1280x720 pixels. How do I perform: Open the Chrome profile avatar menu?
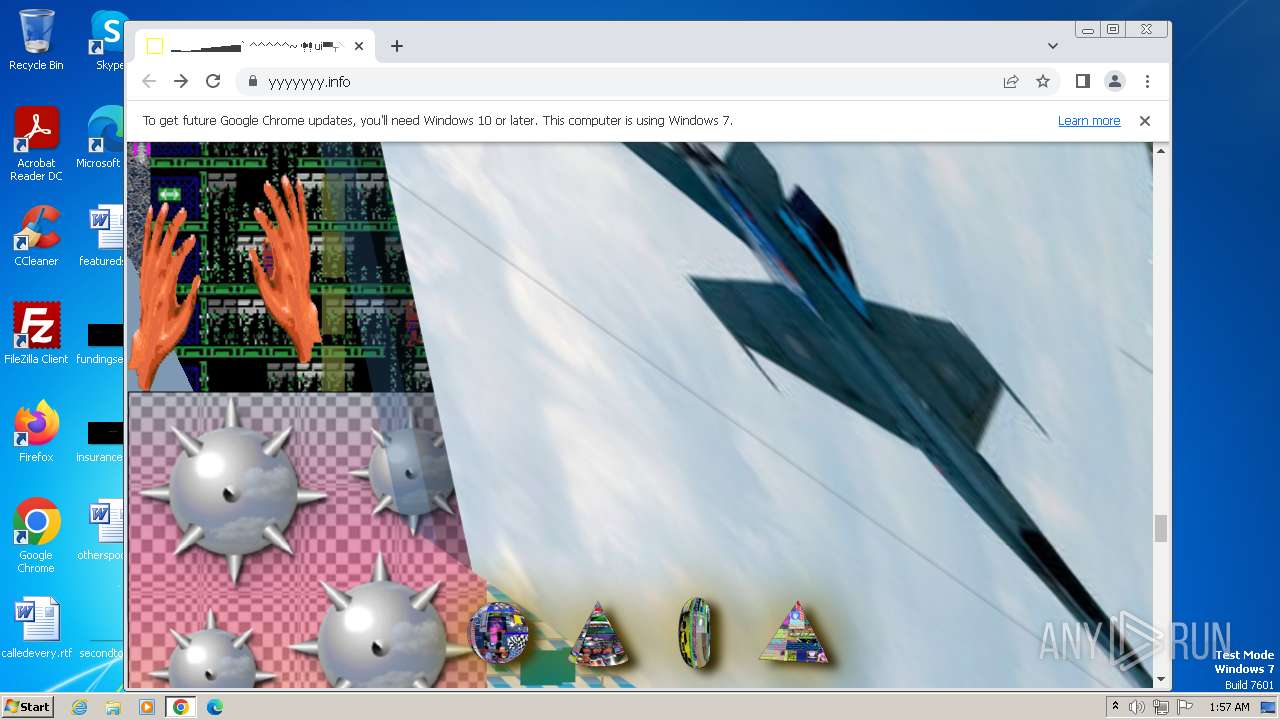pos(1114,81)
